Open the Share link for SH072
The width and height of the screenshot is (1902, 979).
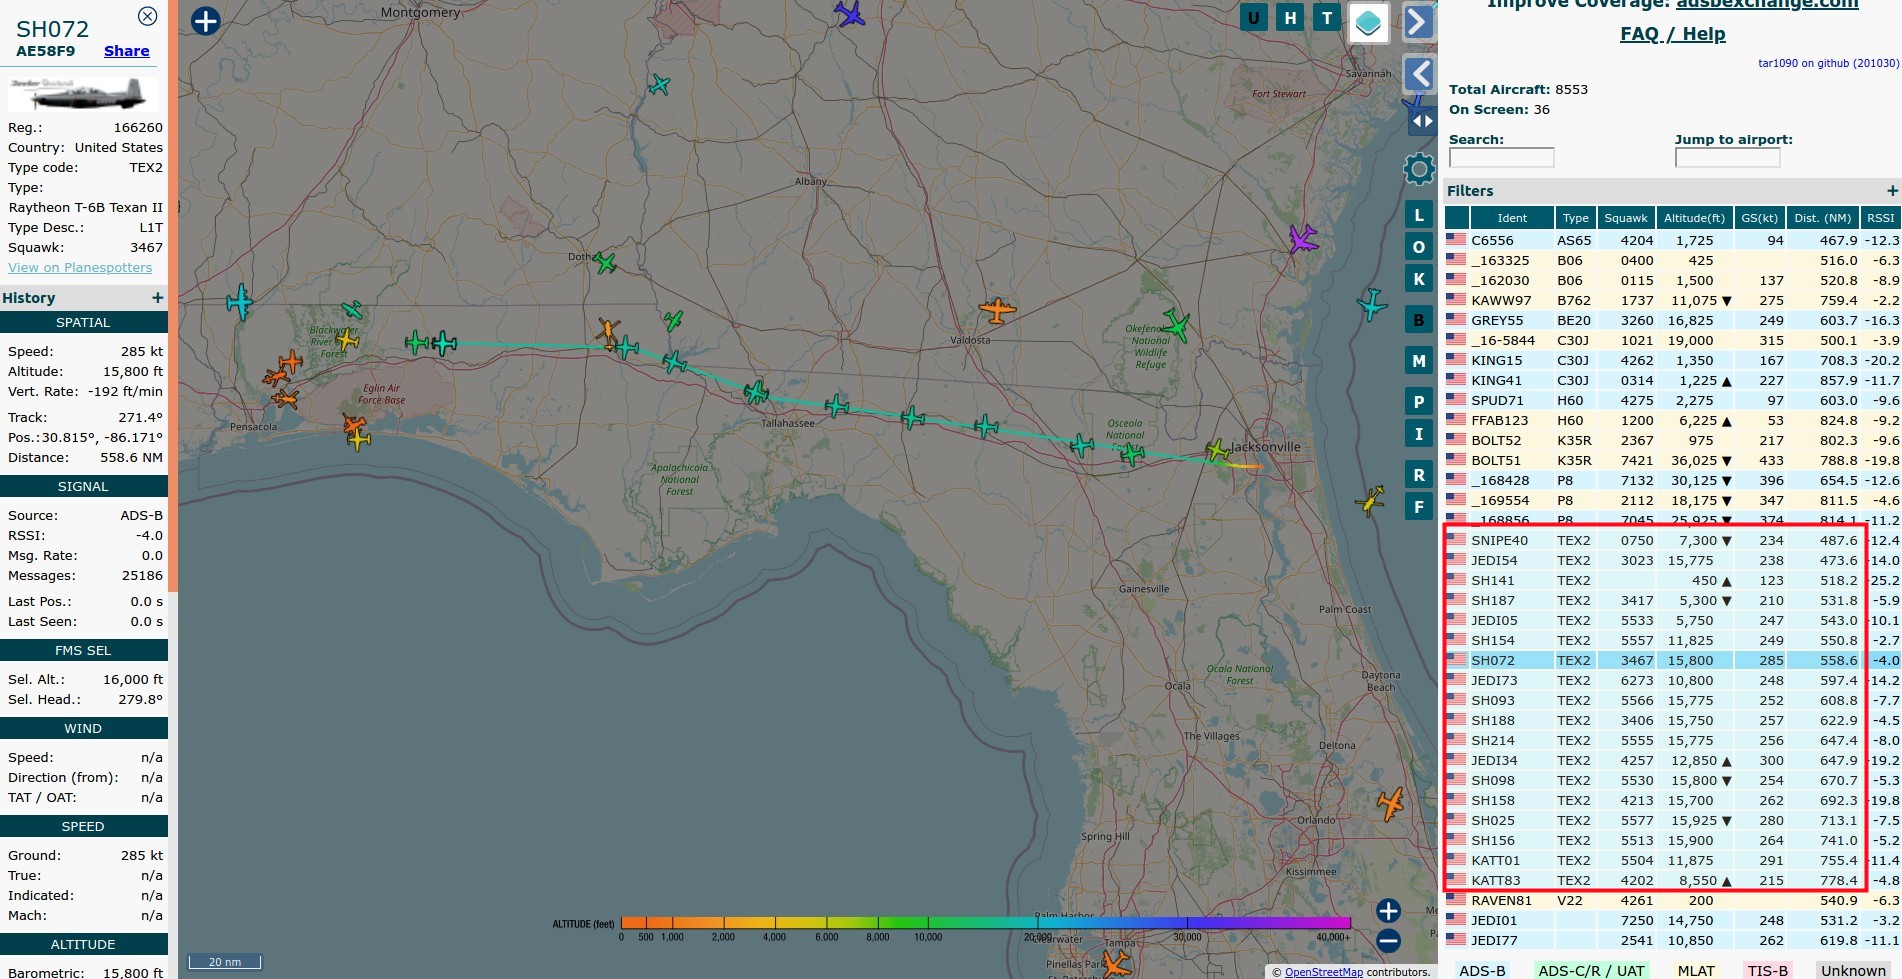pyautogui.click(x=127, y=51)
